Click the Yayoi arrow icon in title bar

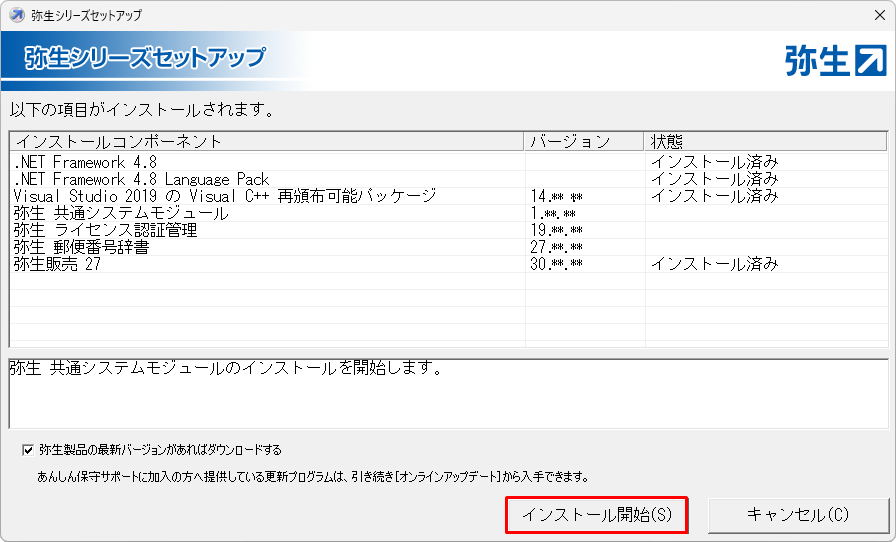(17, 15)
